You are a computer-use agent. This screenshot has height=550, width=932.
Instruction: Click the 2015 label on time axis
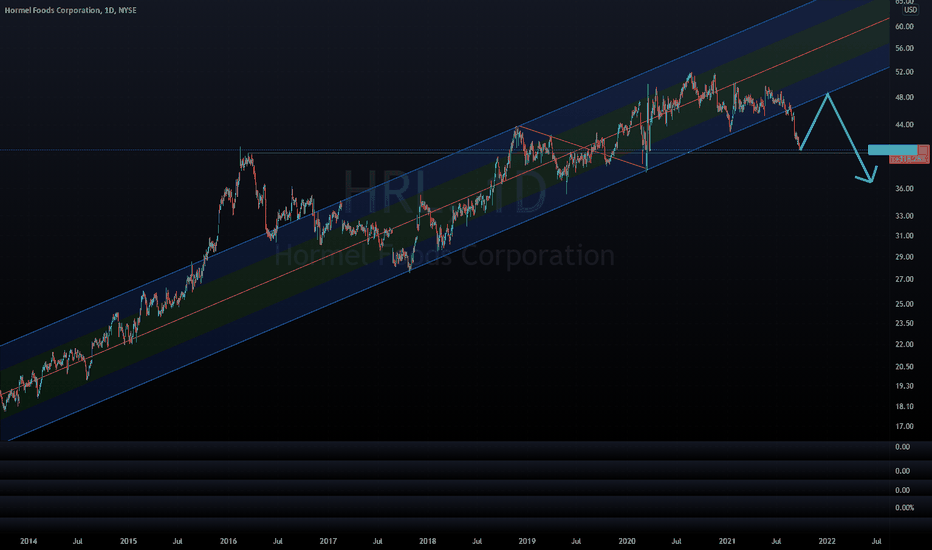[128, 541]
